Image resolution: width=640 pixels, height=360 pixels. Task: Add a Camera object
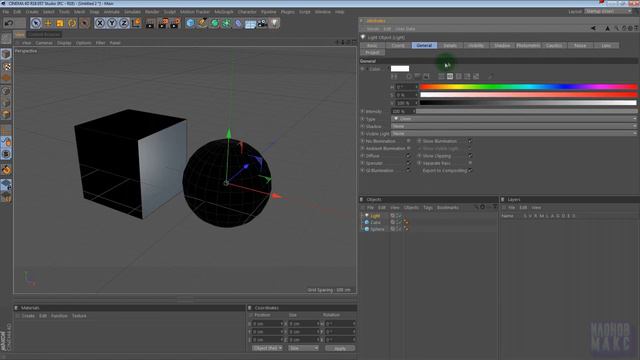262,23
